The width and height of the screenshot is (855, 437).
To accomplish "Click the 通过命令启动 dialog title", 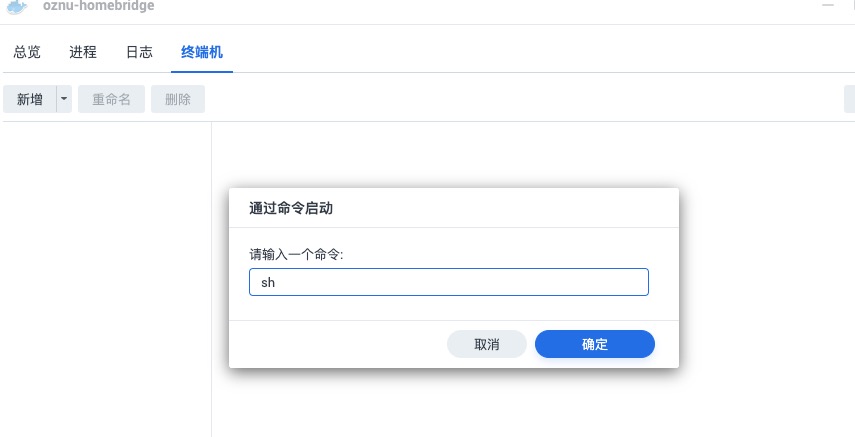I will tap(291, 208).
